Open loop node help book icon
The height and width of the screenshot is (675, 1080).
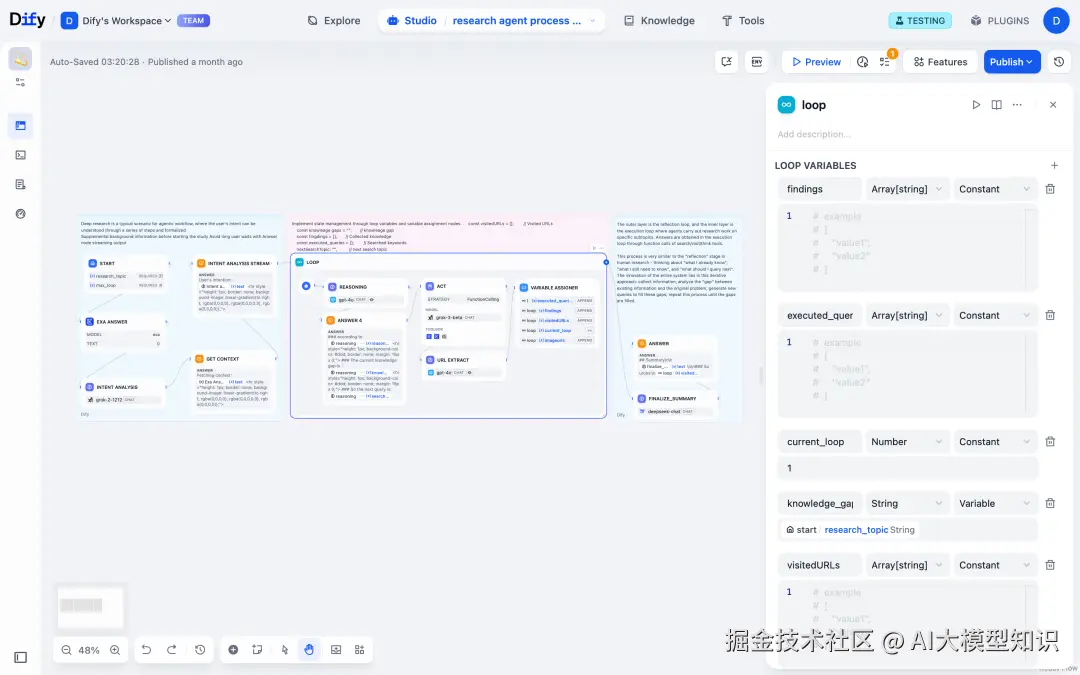(996, 105)
